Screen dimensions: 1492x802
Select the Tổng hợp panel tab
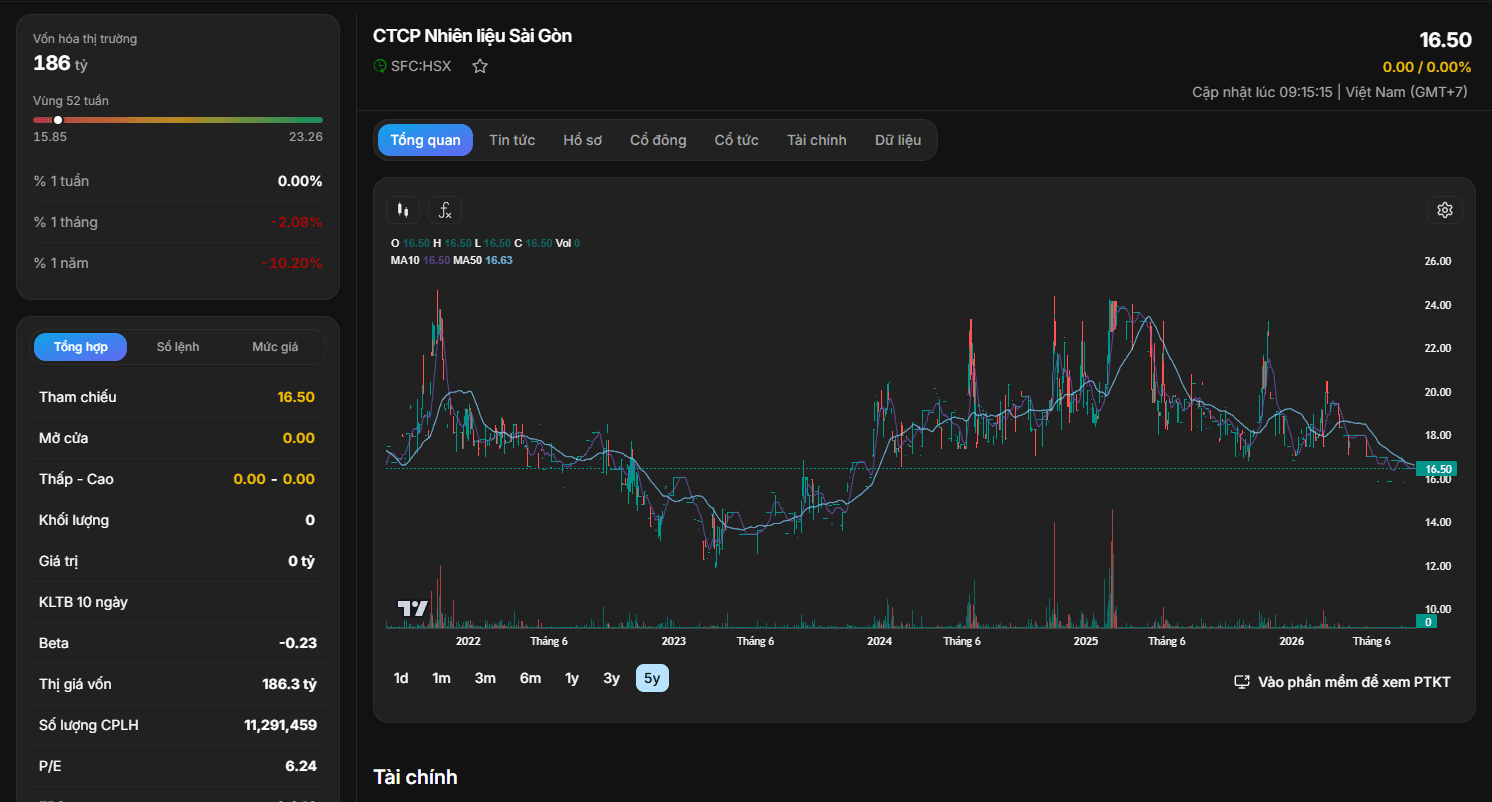point(81,347)
